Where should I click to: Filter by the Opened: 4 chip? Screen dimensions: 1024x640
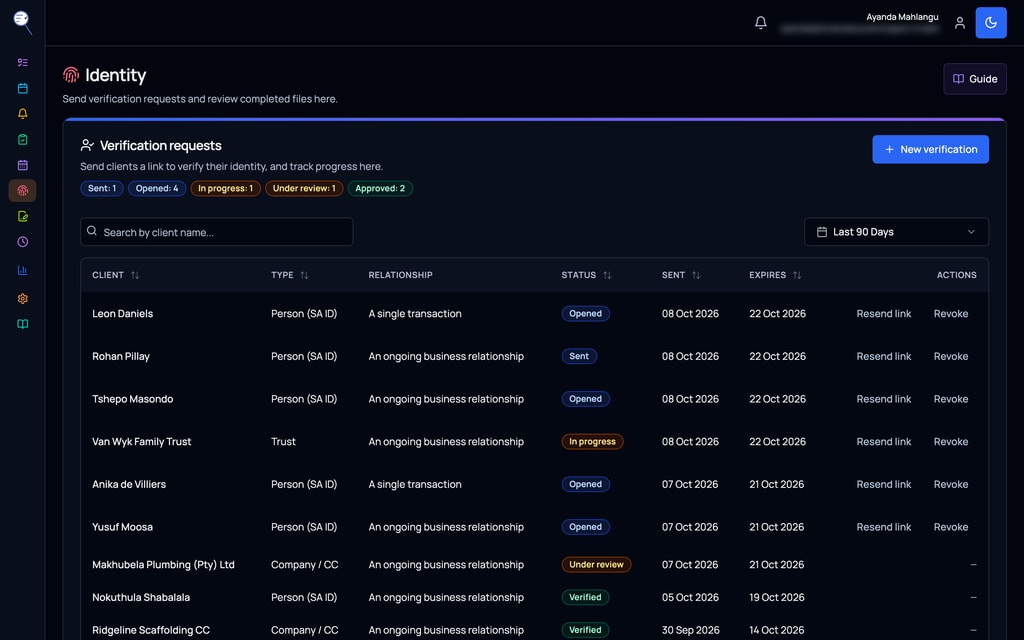pyautogui.click(x=157, y=188)
